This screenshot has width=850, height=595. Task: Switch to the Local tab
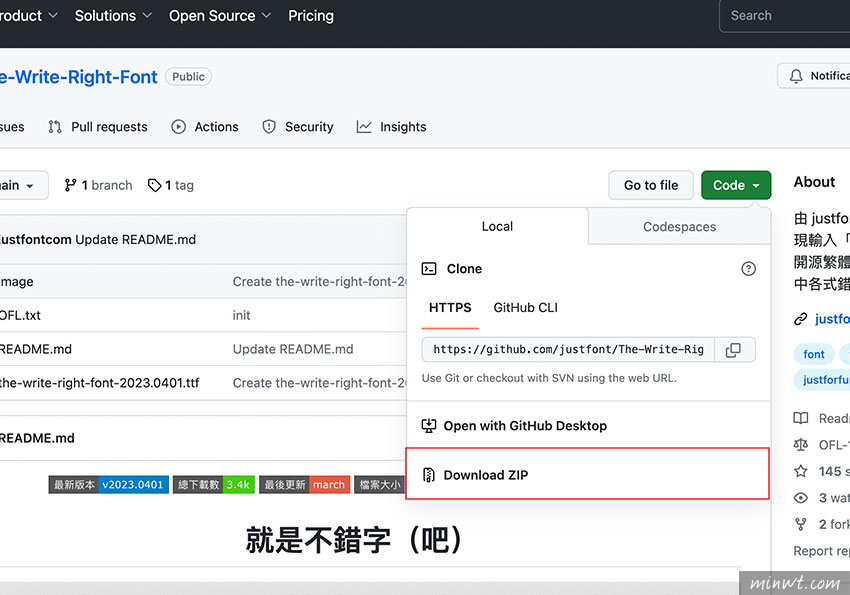(497, 227)
